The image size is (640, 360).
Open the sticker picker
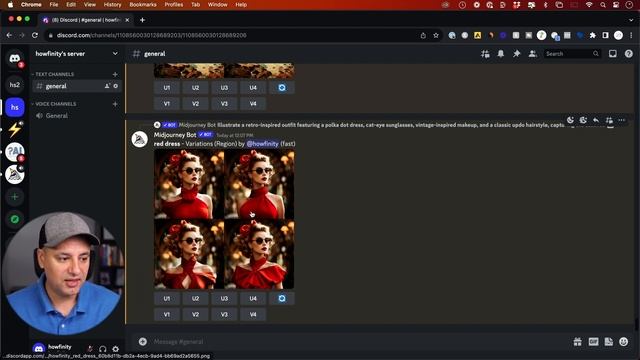pyautogui.click(x=609, y=342)
